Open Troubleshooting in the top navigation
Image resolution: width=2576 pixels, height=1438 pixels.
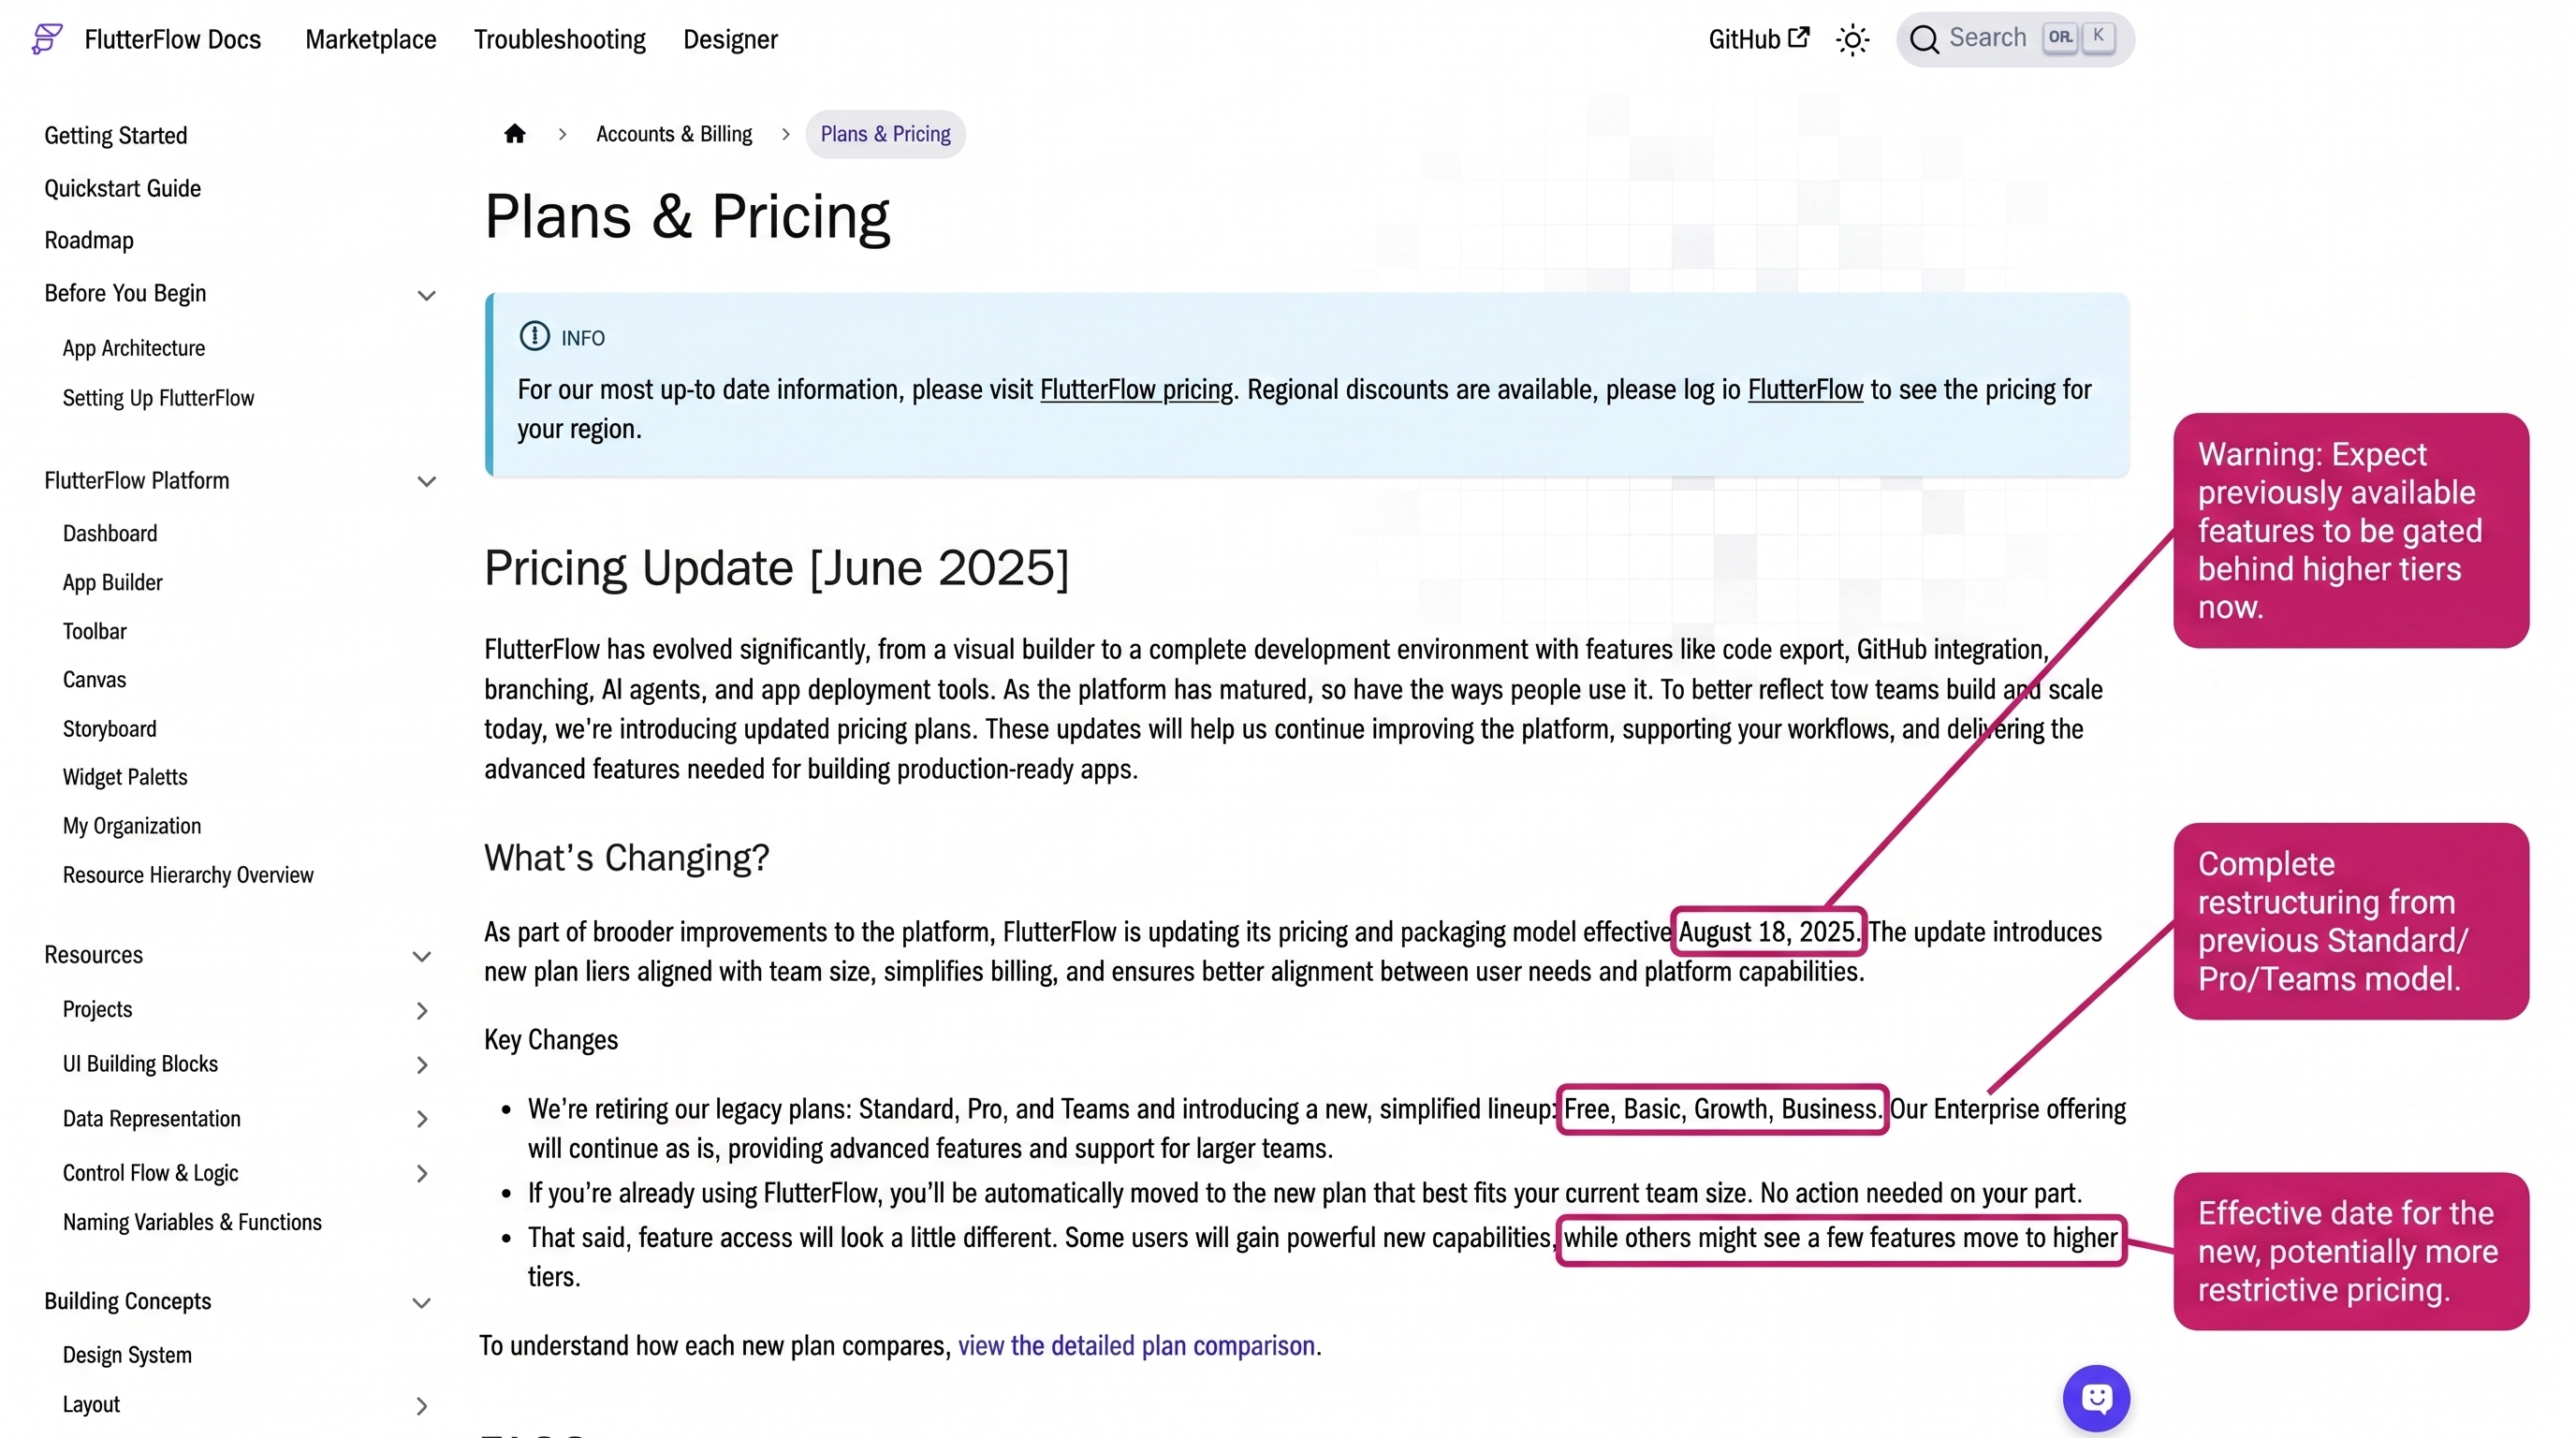pos(559,39)
